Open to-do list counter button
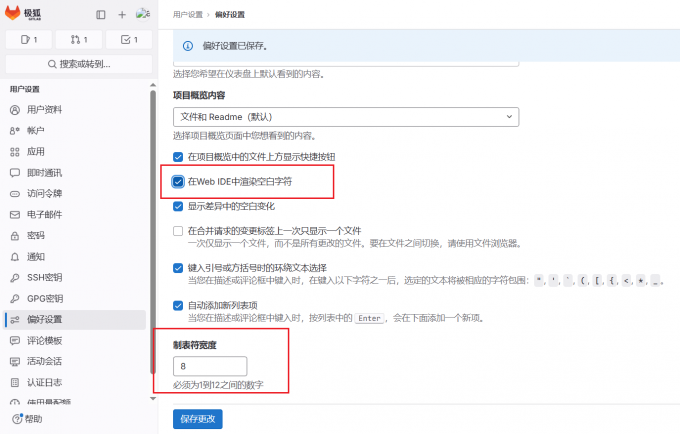680x434 pixels. [129, 39]
